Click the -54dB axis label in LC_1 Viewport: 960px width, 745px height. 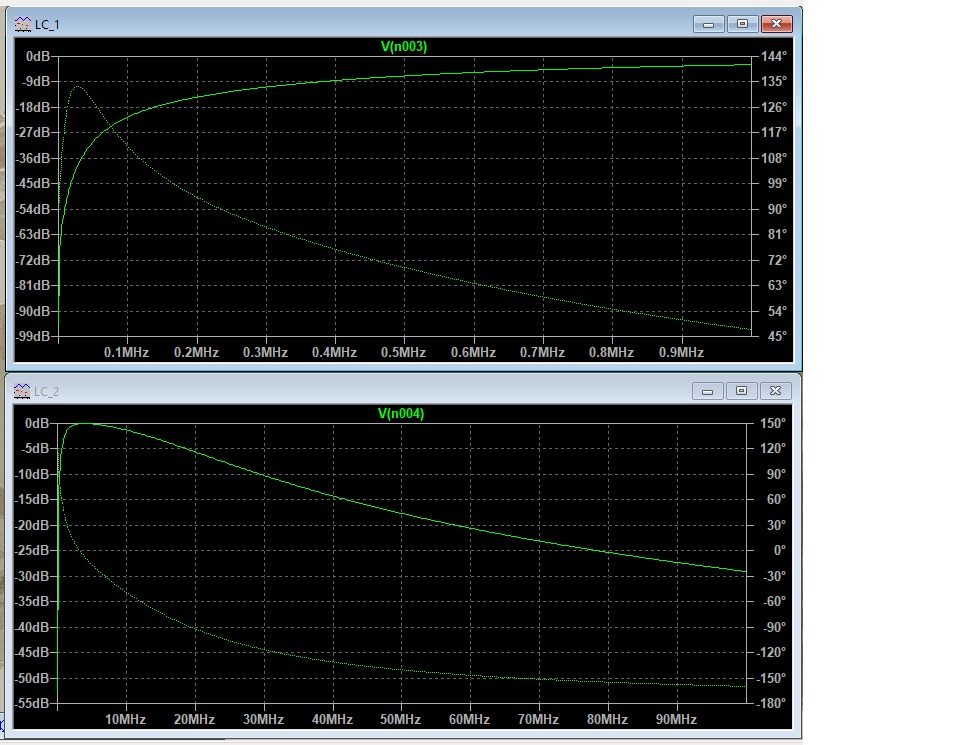(x=34, y=209)
